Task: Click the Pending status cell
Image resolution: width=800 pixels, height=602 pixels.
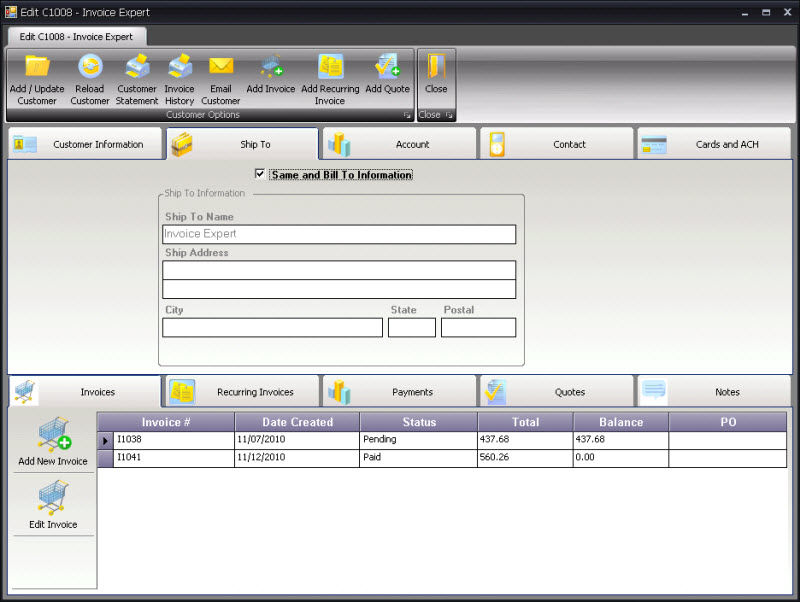Action: click(419, 440)
